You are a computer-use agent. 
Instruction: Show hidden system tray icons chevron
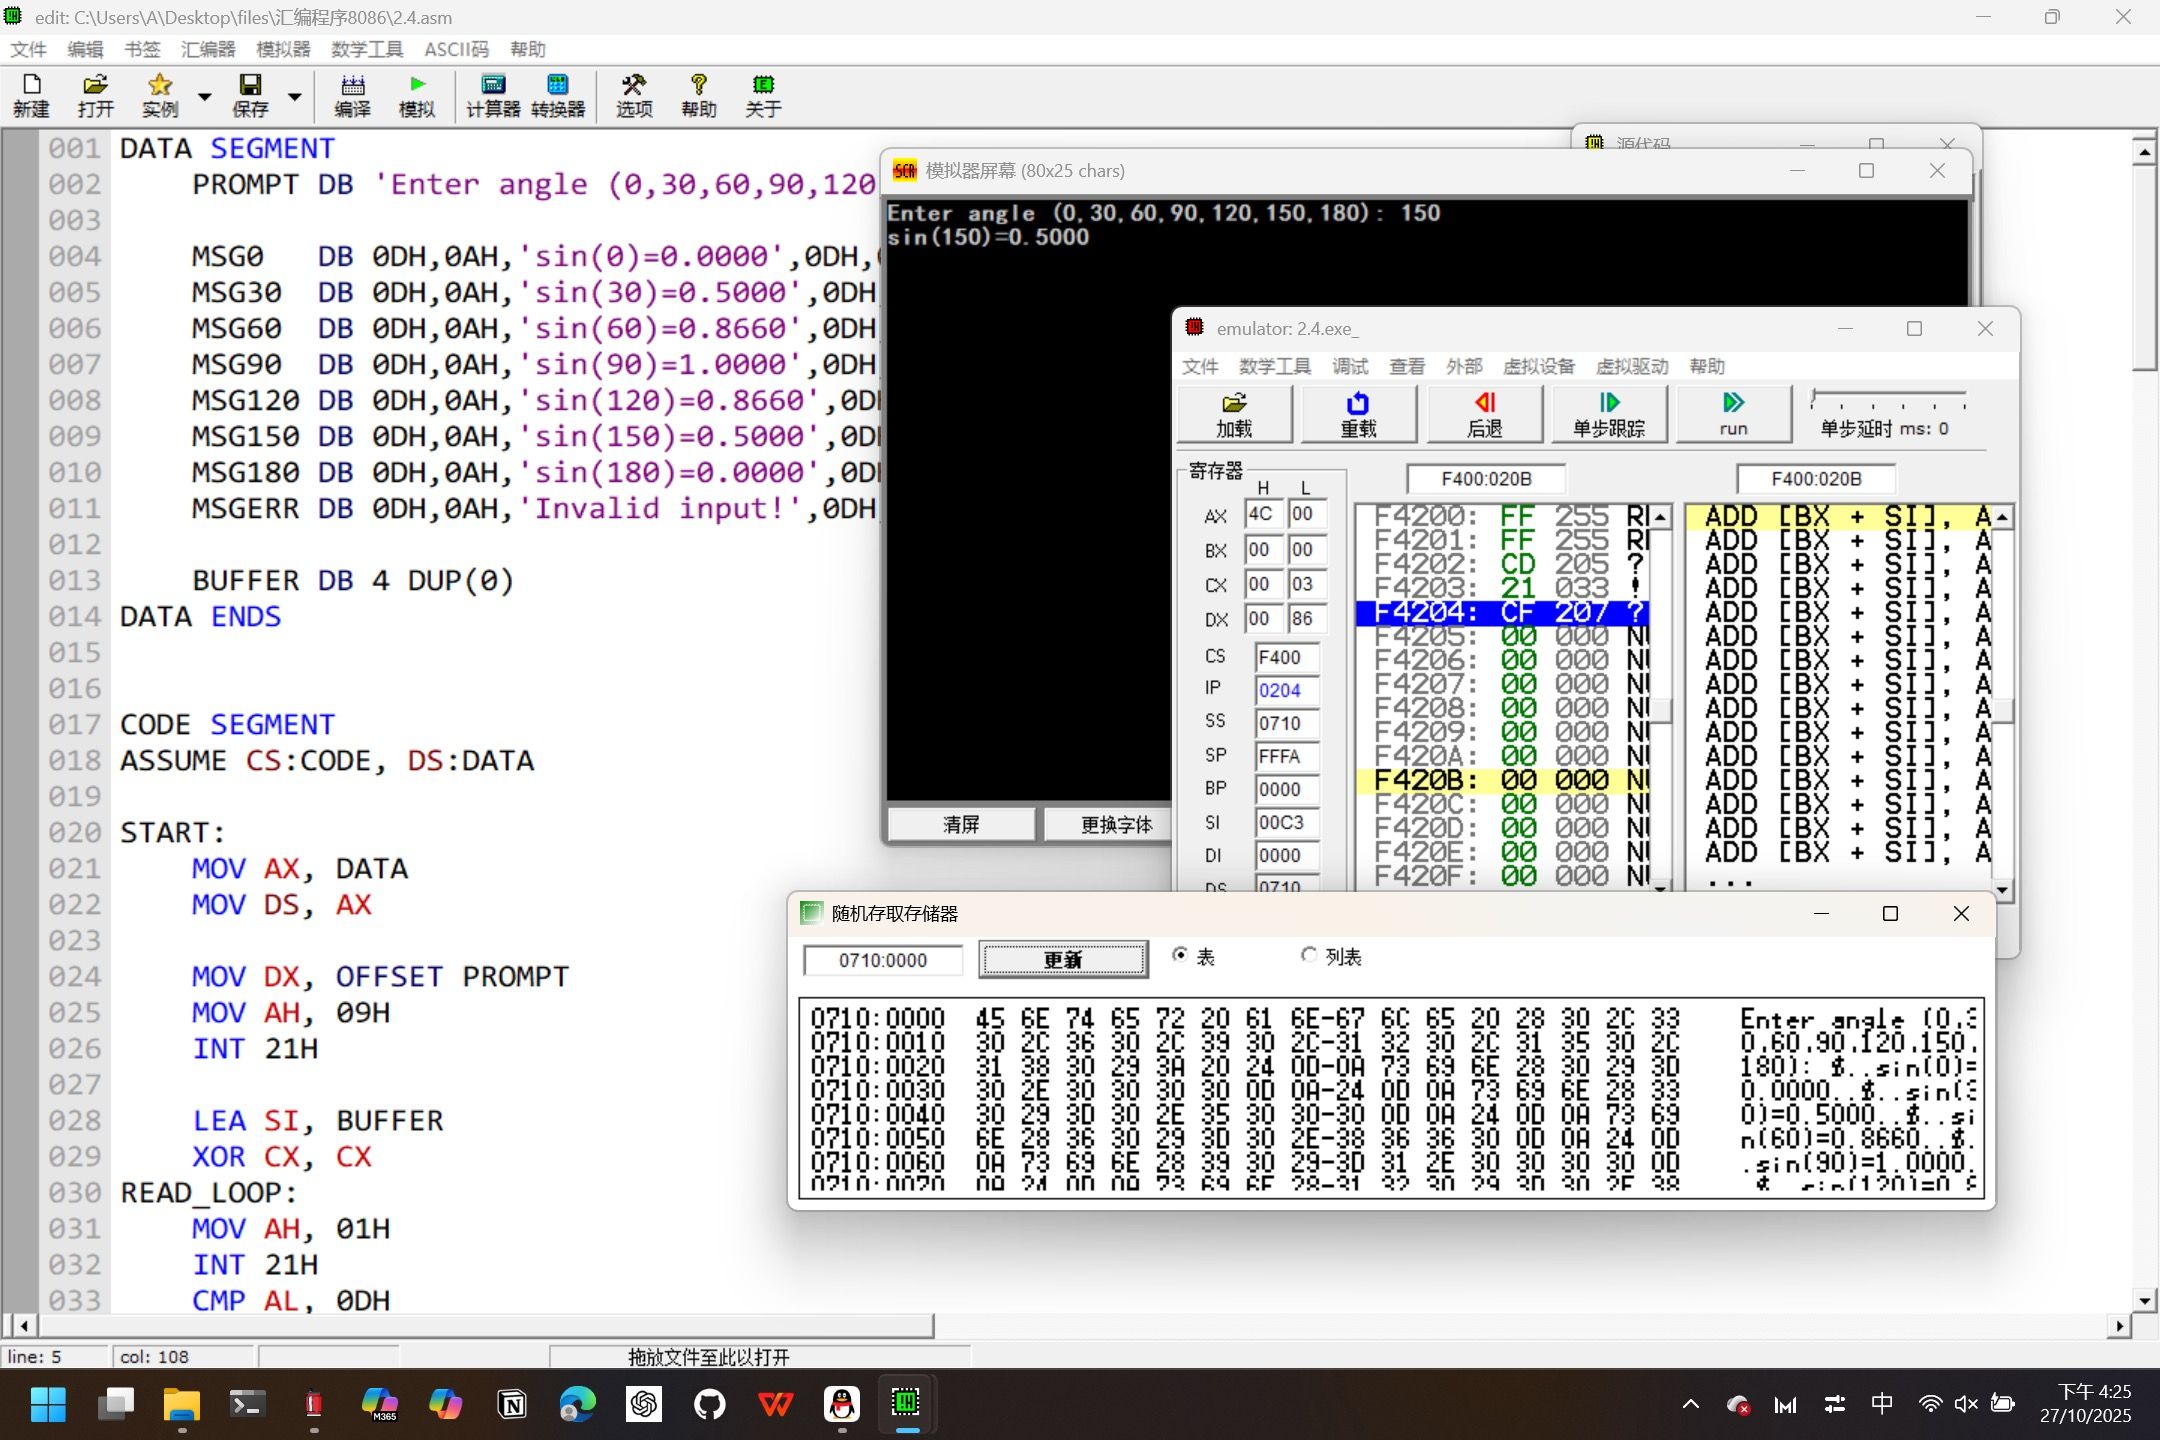click(1691, 1404)
